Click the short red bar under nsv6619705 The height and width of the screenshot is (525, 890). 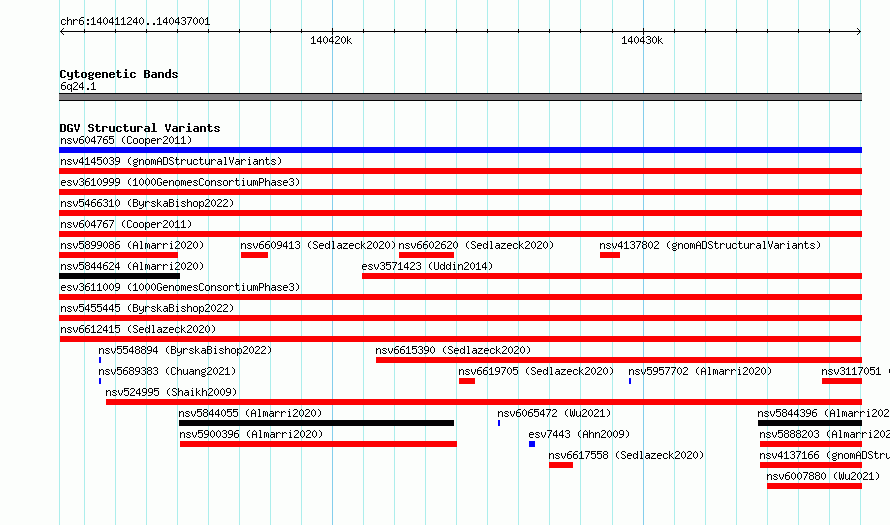pyautogui.click(x=467, y=381)
